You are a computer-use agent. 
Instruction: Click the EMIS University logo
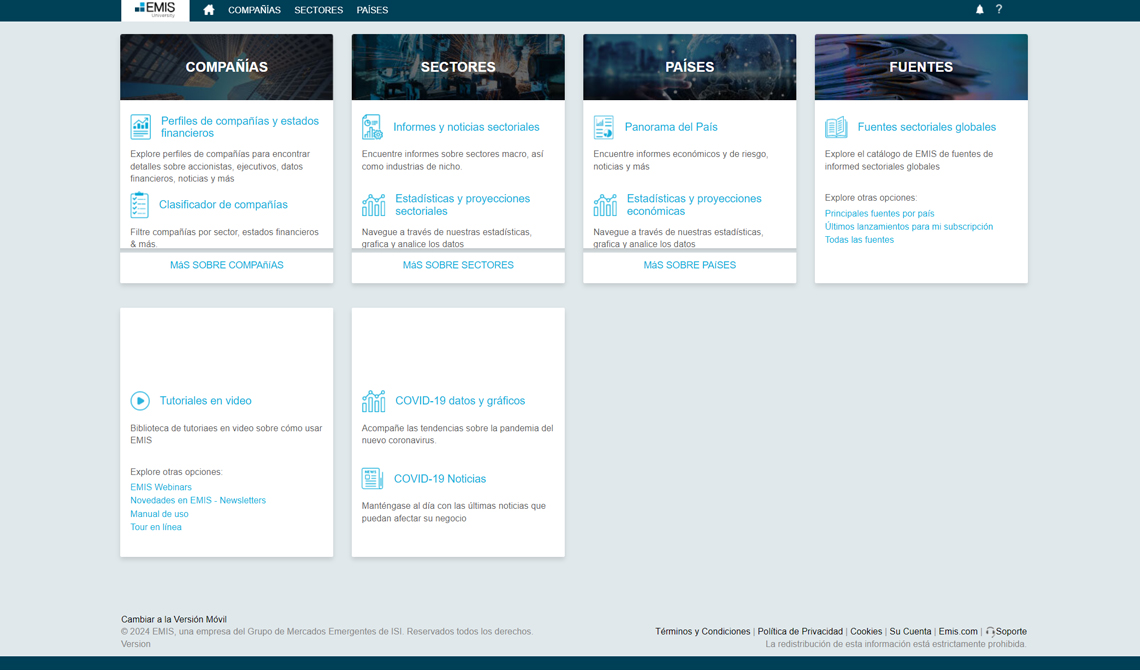click(155, 10)
